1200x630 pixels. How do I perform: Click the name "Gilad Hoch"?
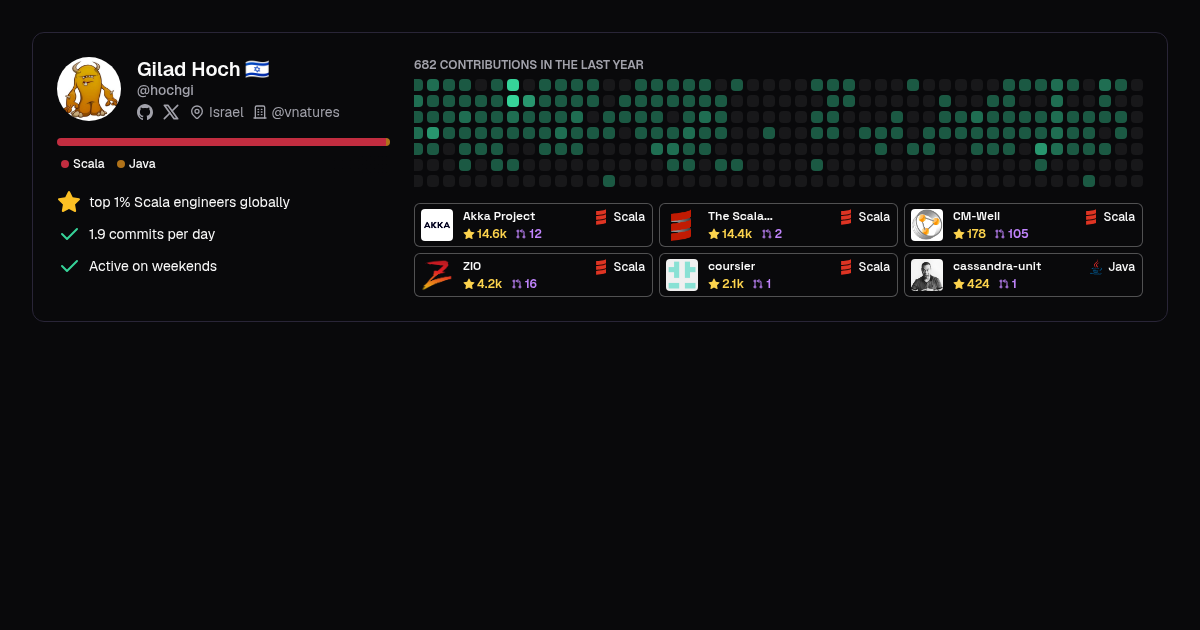pyautogui.click(x=189, y=69)
